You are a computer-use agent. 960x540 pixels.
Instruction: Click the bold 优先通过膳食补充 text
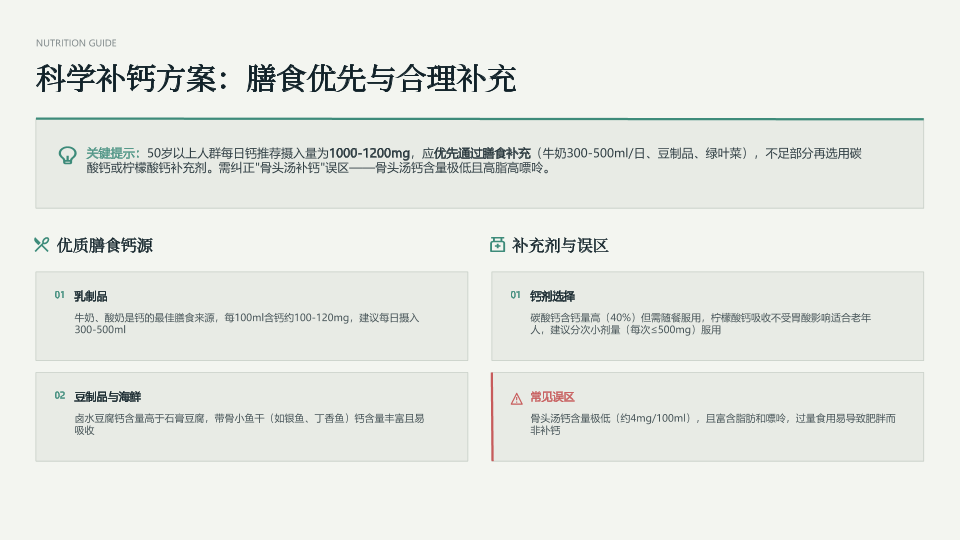482,153
